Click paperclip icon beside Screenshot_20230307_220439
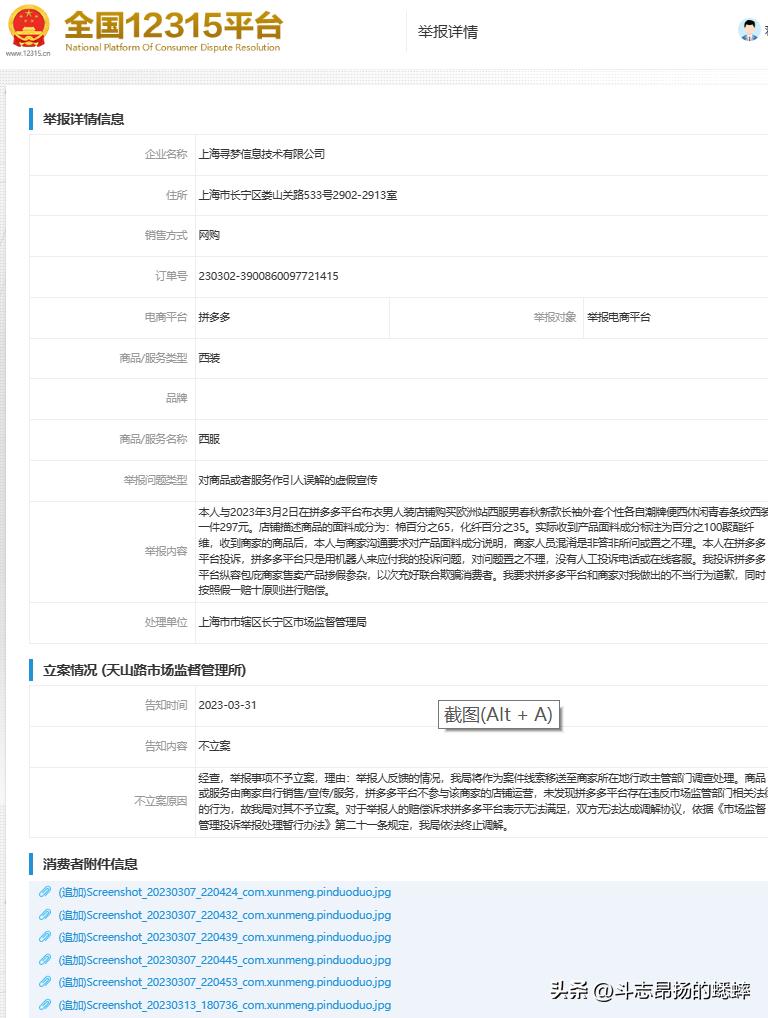768x1018 pixels. pyautogui.click(x=45, y=936)
